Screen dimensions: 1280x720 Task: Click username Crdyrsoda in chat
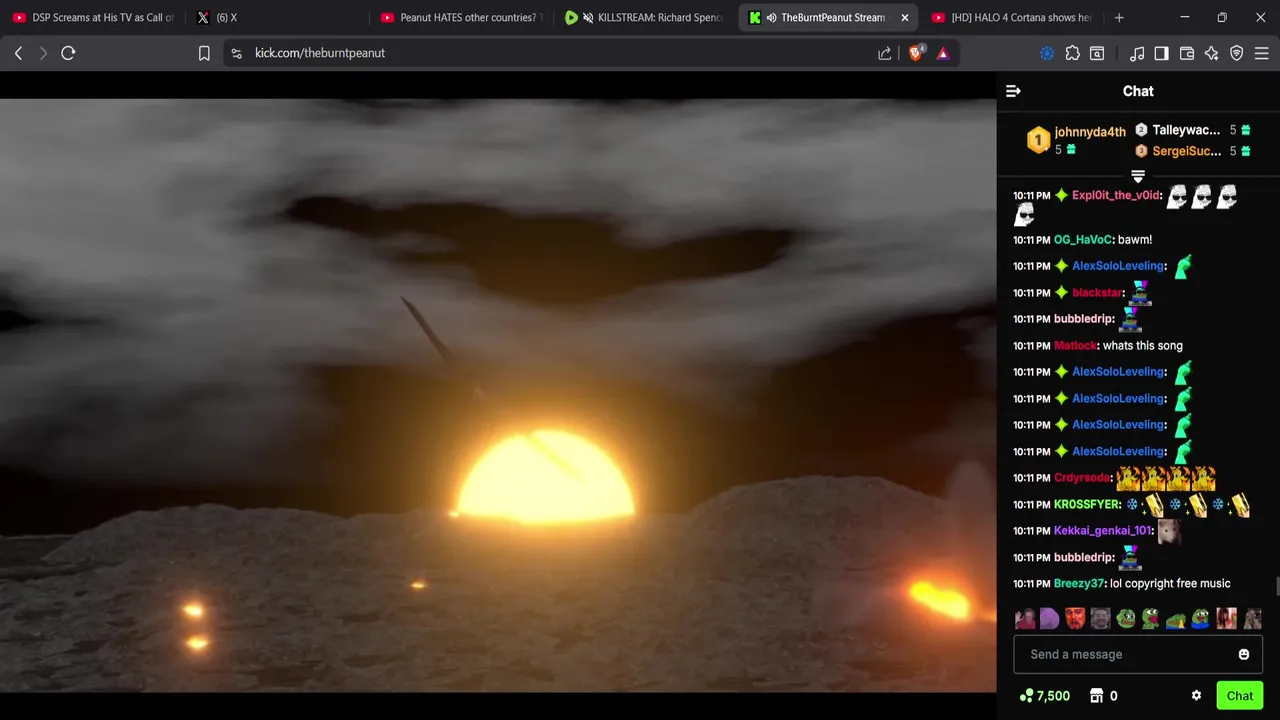tap(1082, 478)
